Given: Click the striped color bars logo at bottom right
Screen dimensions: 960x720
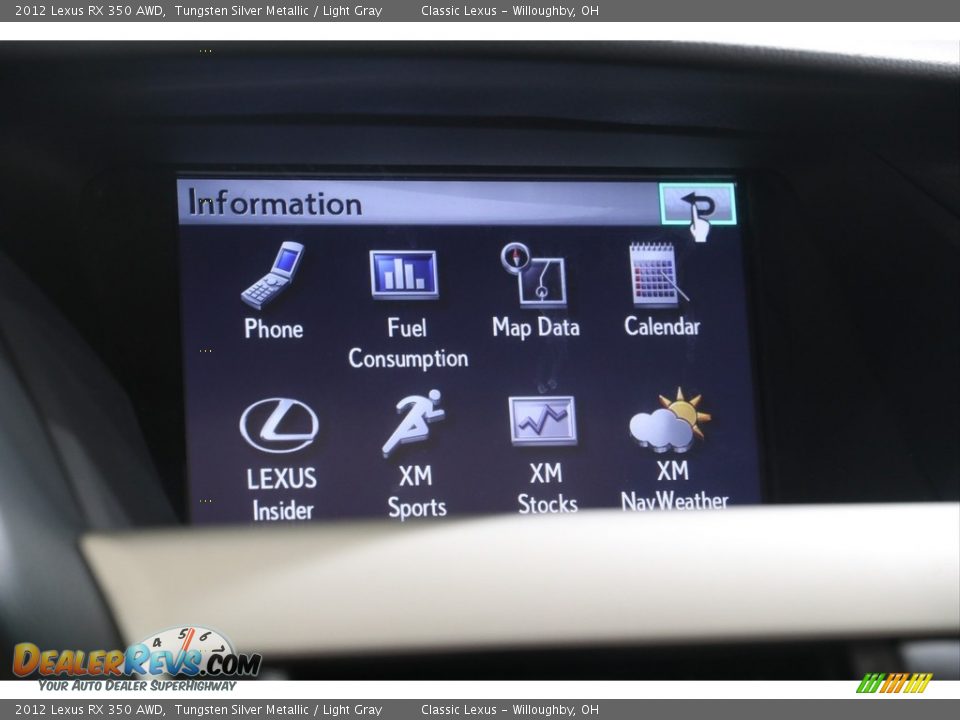Looking at the screenshot, I should pos(894,683).
